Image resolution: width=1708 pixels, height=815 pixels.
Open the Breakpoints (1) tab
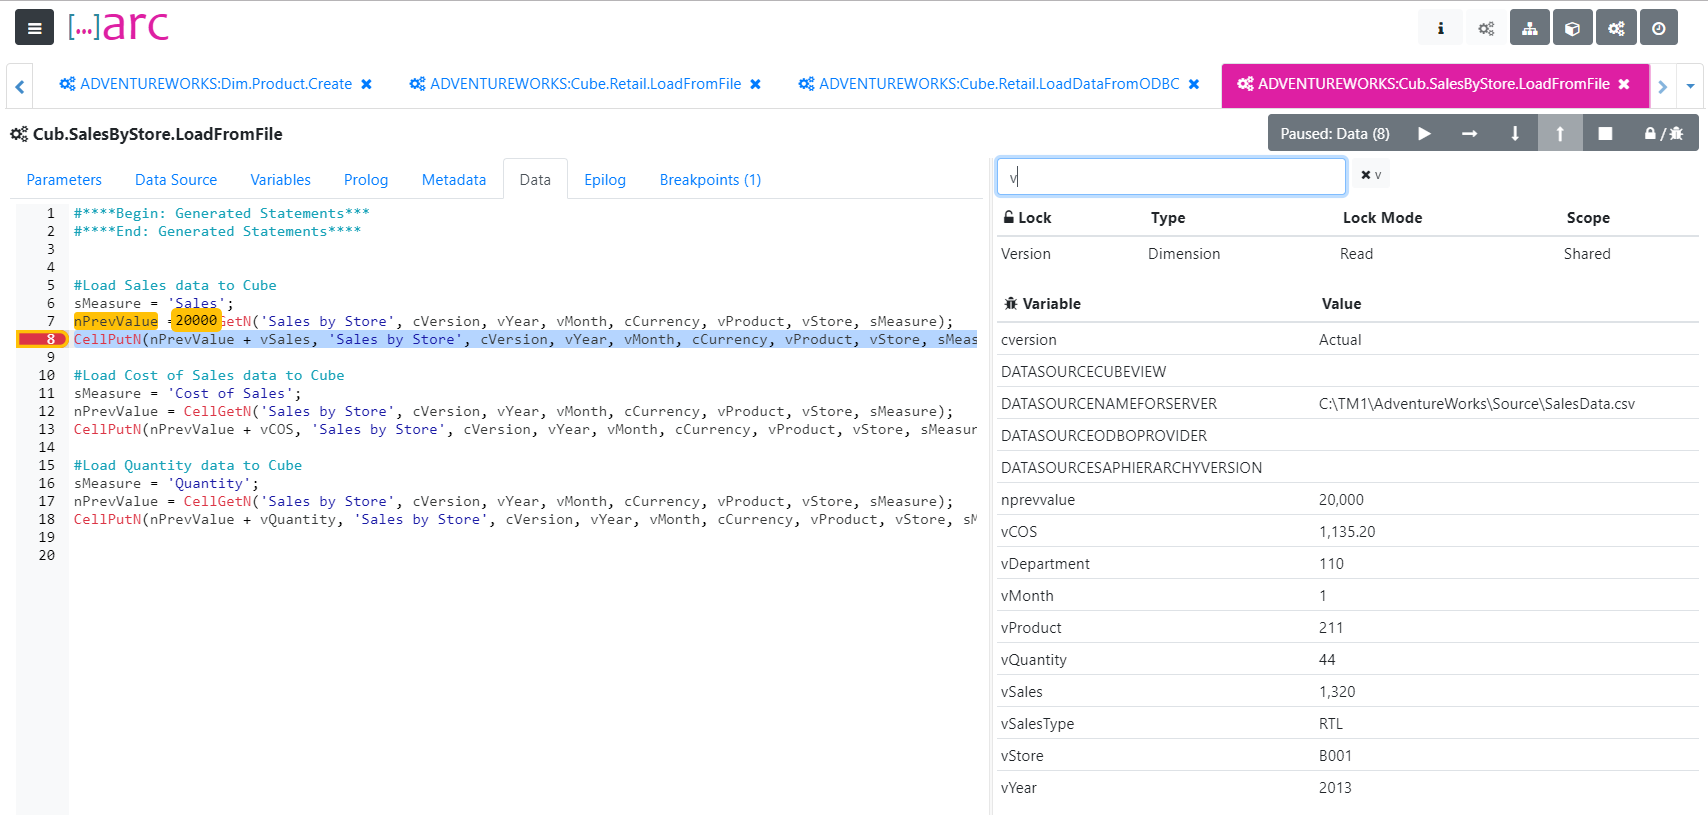coord(710,180)
